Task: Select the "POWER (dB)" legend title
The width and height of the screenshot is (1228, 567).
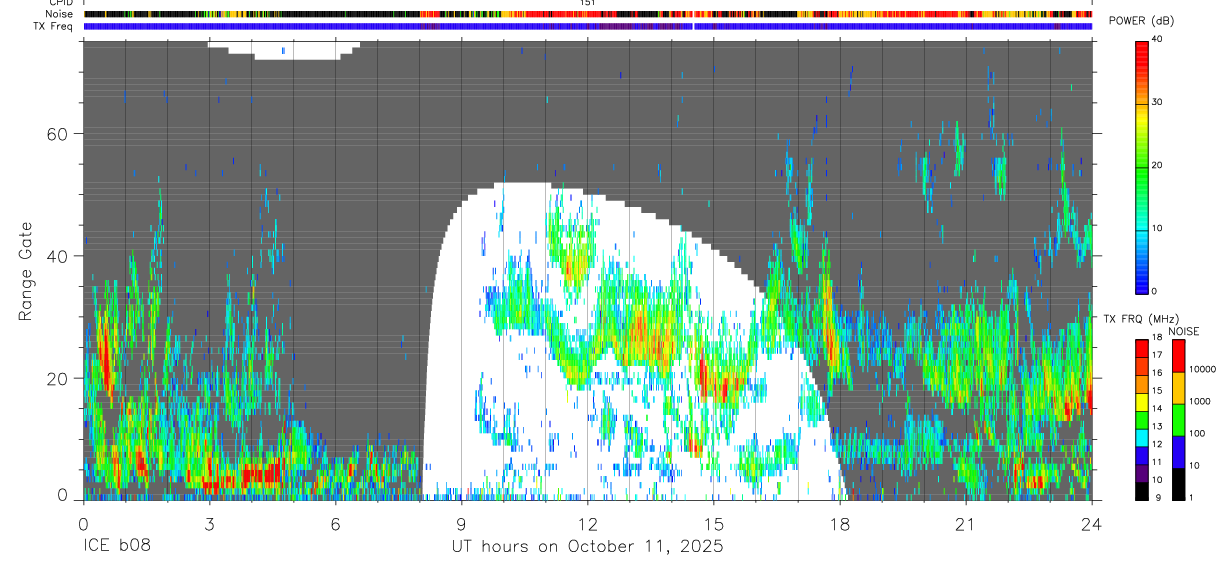Action: [x=1141, y=22]
